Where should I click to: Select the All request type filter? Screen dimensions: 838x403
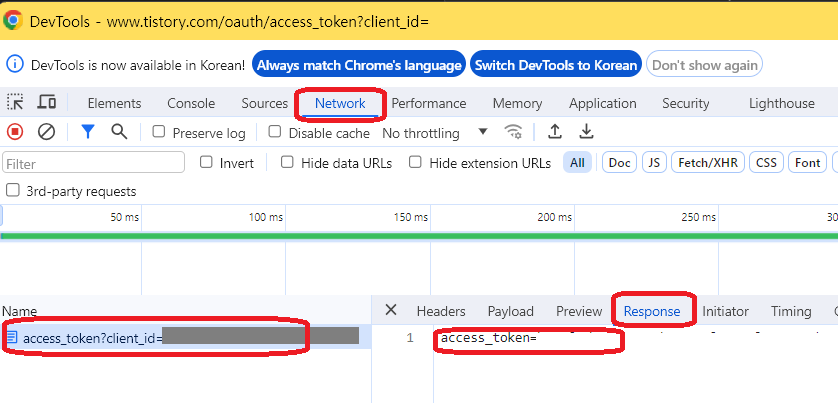pyautogui.click(x=577, y=162)
